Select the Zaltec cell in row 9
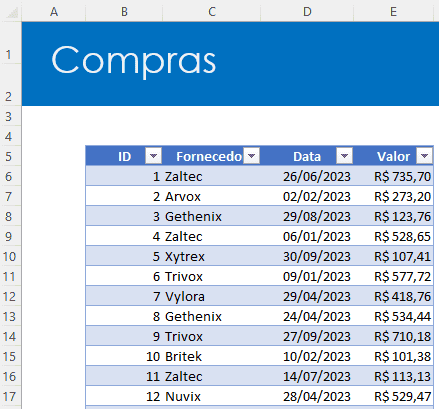 click(x=212, y=236)
